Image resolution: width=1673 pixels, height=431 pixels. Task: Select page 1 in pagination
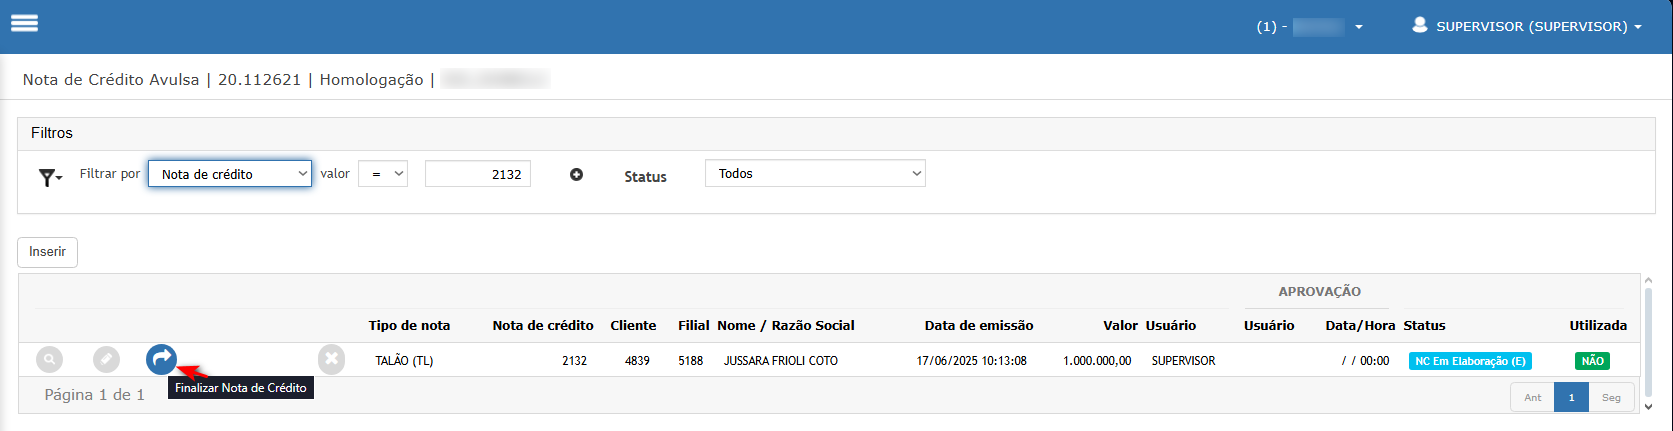pyautogui.click(x=1571, y=397)
